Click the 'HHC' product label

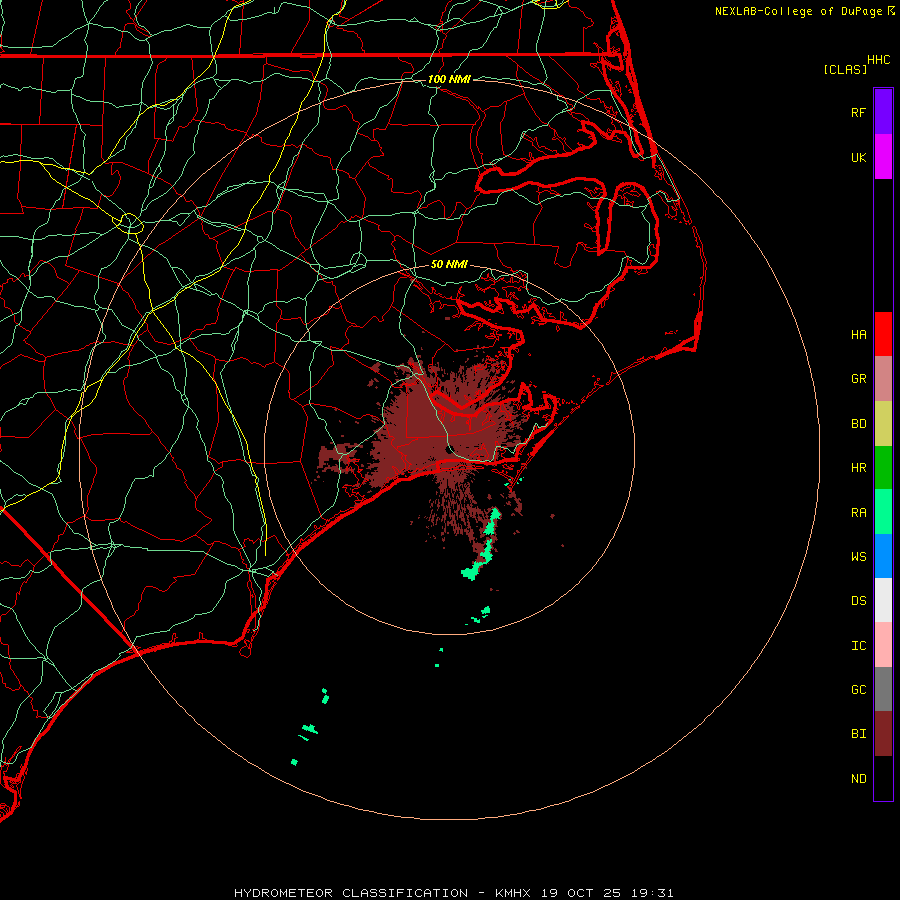(x=878, y=60)
